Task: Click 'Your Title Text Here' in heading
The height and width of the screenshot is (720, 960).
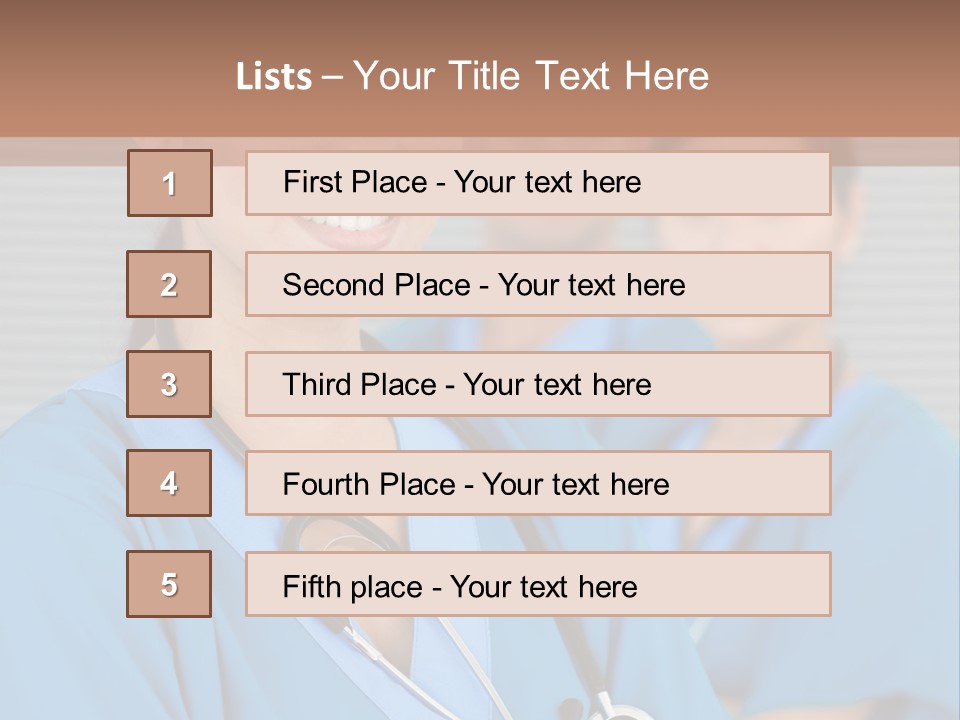Action: tap(531, 76)
